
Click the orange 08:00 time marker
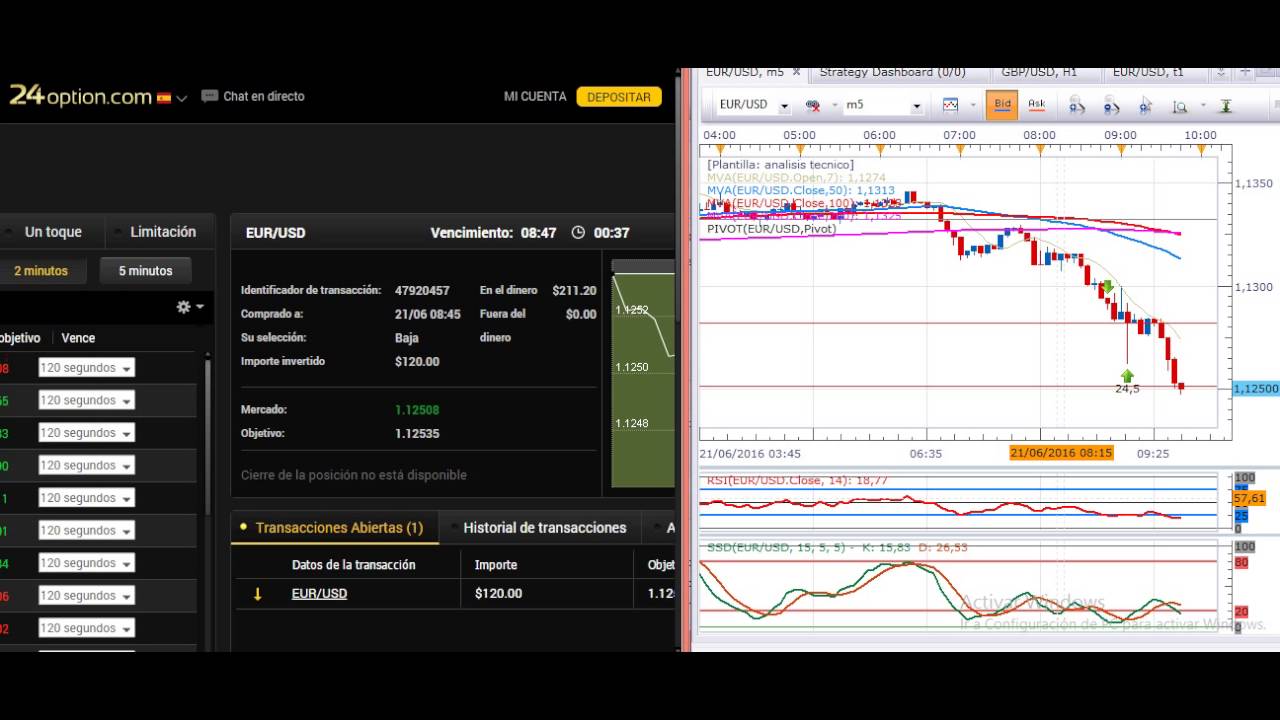[x=1040, y=150]
